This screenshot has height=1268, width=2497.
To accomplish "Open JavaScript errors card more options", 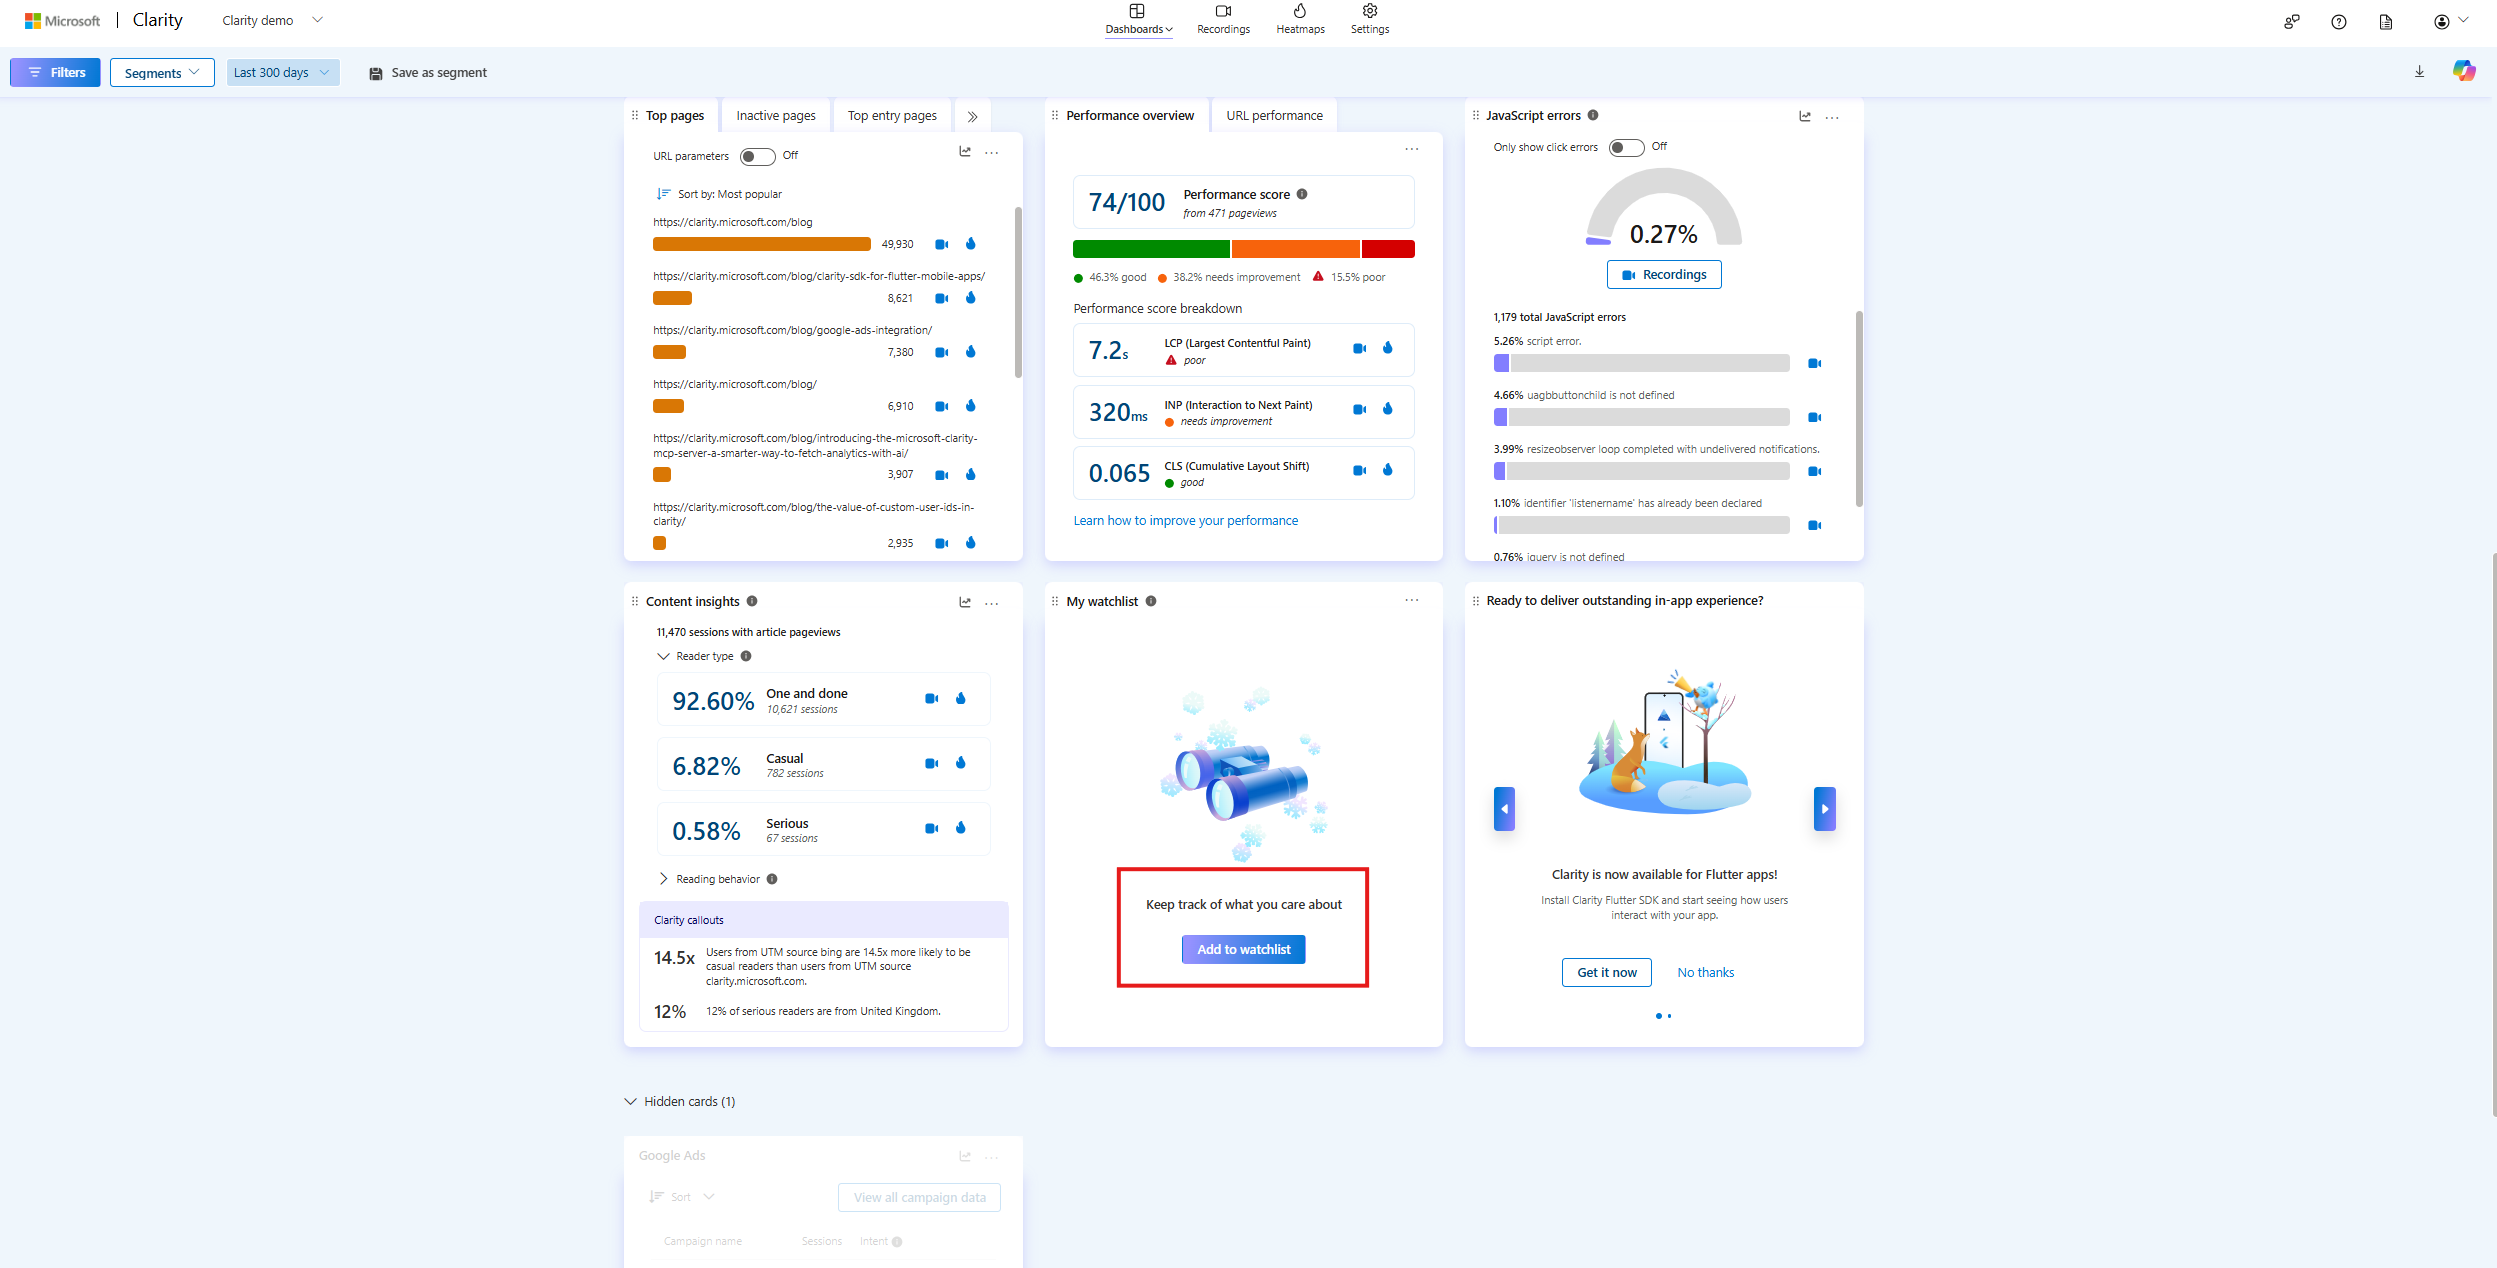I will [1832, 117].
